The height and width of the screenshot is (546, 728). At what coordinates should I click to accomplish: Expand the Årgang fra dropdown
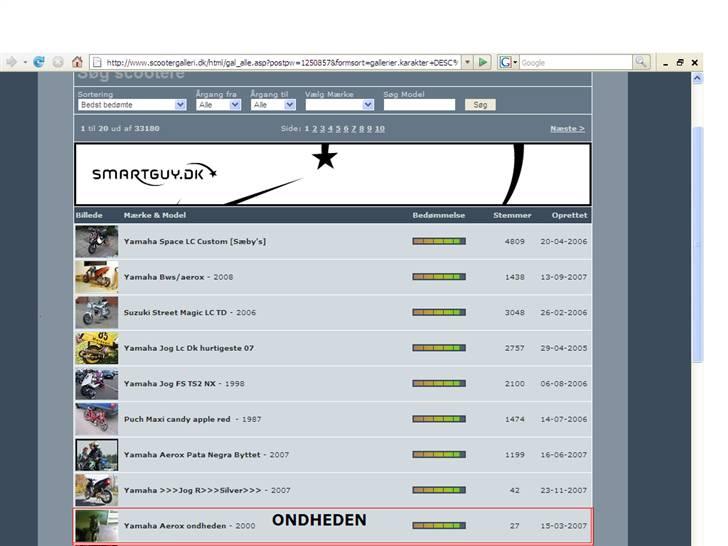(x=219, y=104)
